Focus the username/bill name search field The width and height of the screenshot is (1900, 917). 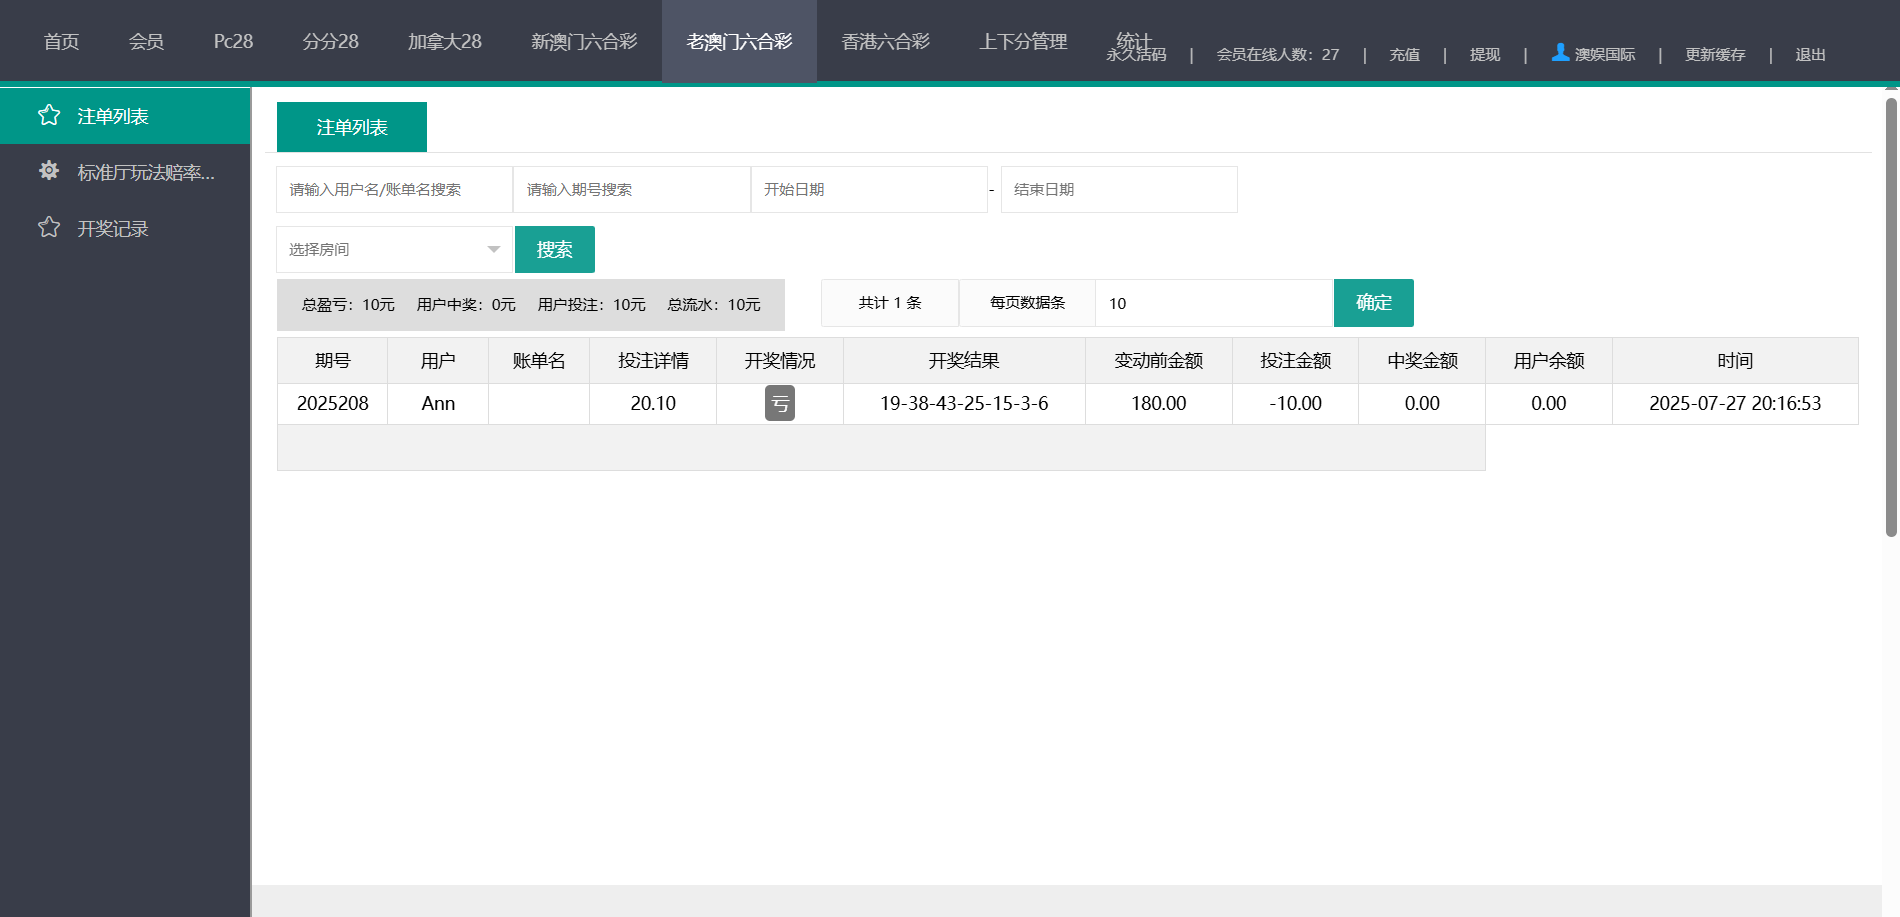click(x=394, y=190)
